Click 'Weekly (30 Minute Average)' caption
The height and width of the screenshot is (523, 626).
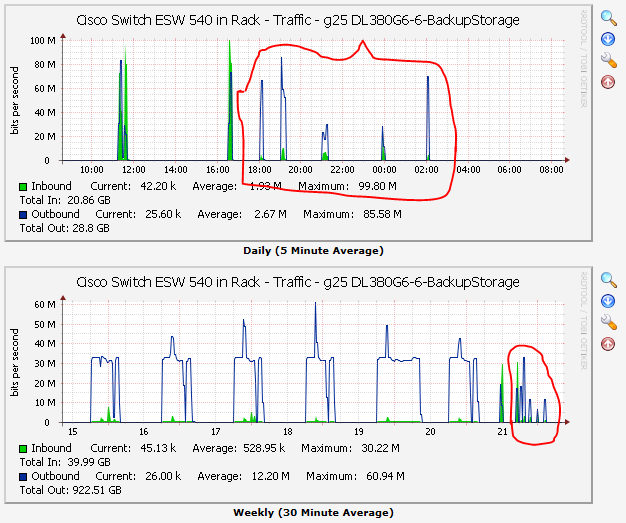[313, 513]
